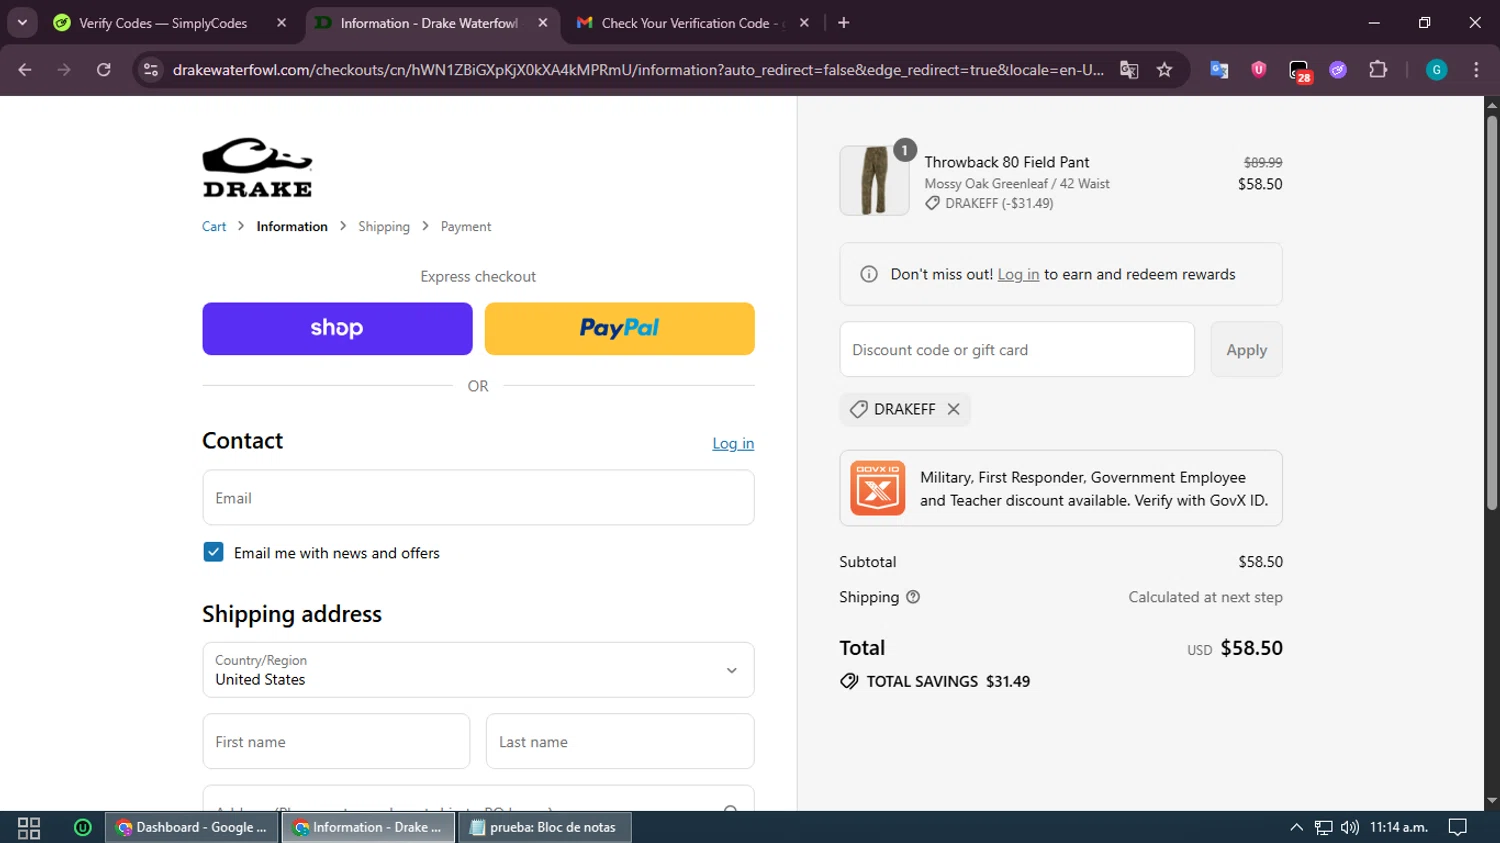Screen dimensions: 1500x843
Task: Click Shipping breadcrumb step
Action: pos(384,227)
